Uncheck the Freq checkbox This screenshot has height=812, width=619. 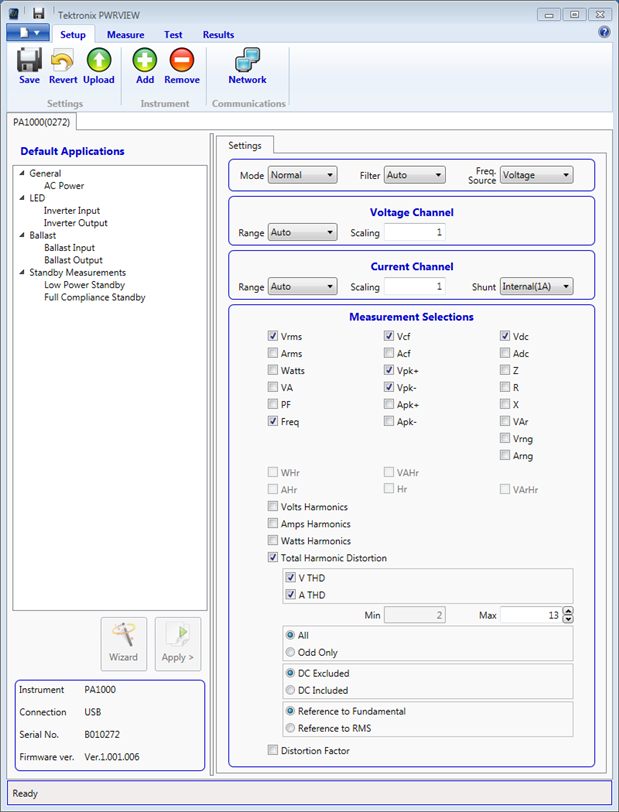tap(272, 421)
